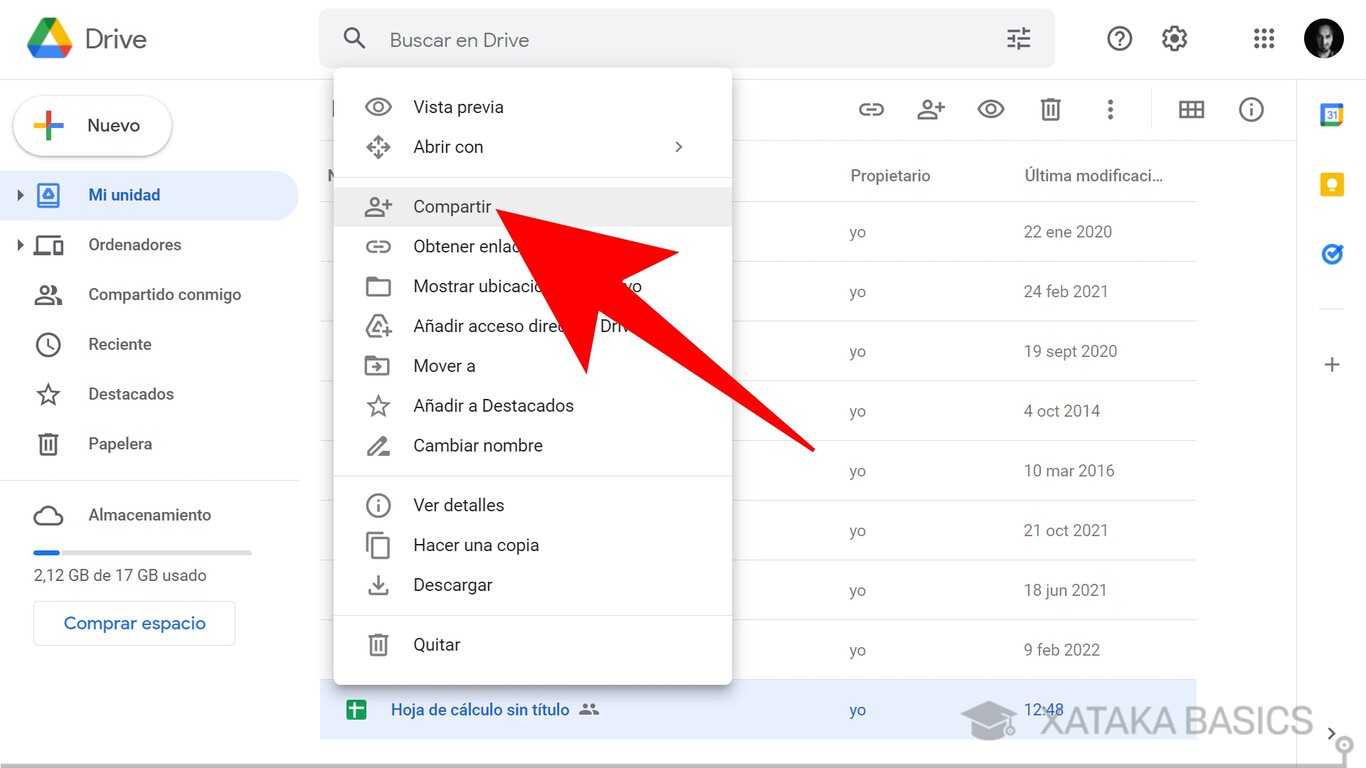Choose Abrir con in context menu

(532, 147)
